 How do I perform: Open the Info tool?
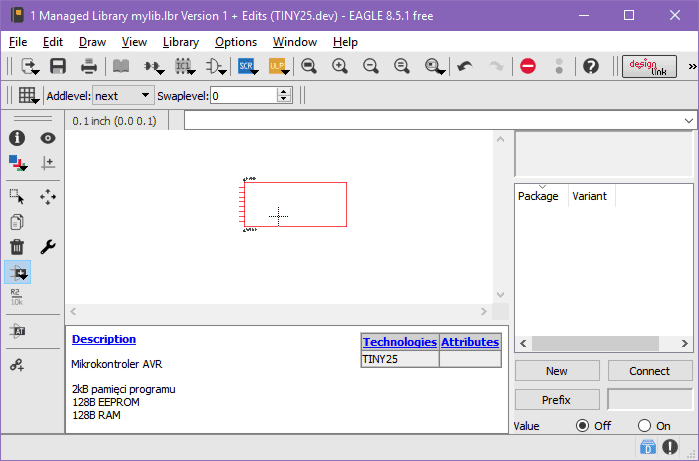tap(17, 138)
